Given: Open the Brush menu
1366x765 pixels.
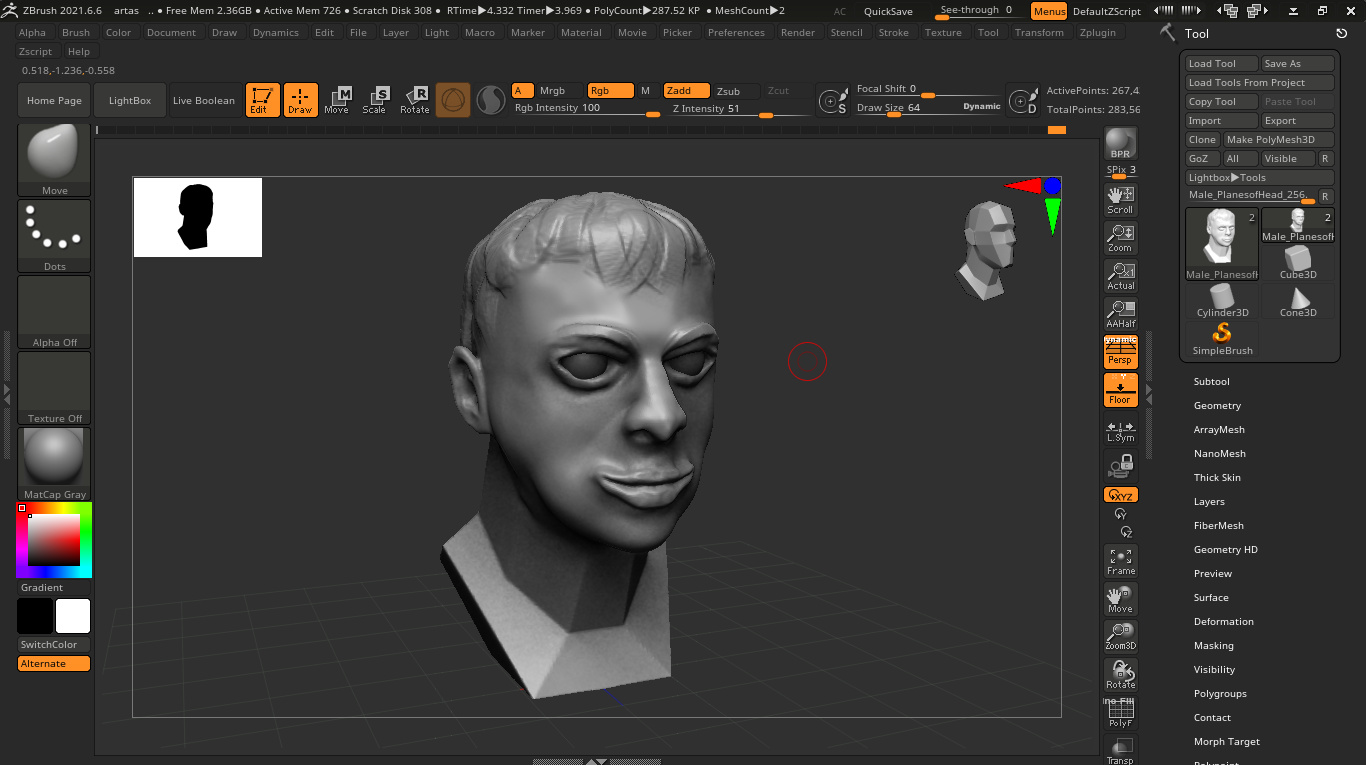Looking at the screenshot, I should click(x=76, y=32).
